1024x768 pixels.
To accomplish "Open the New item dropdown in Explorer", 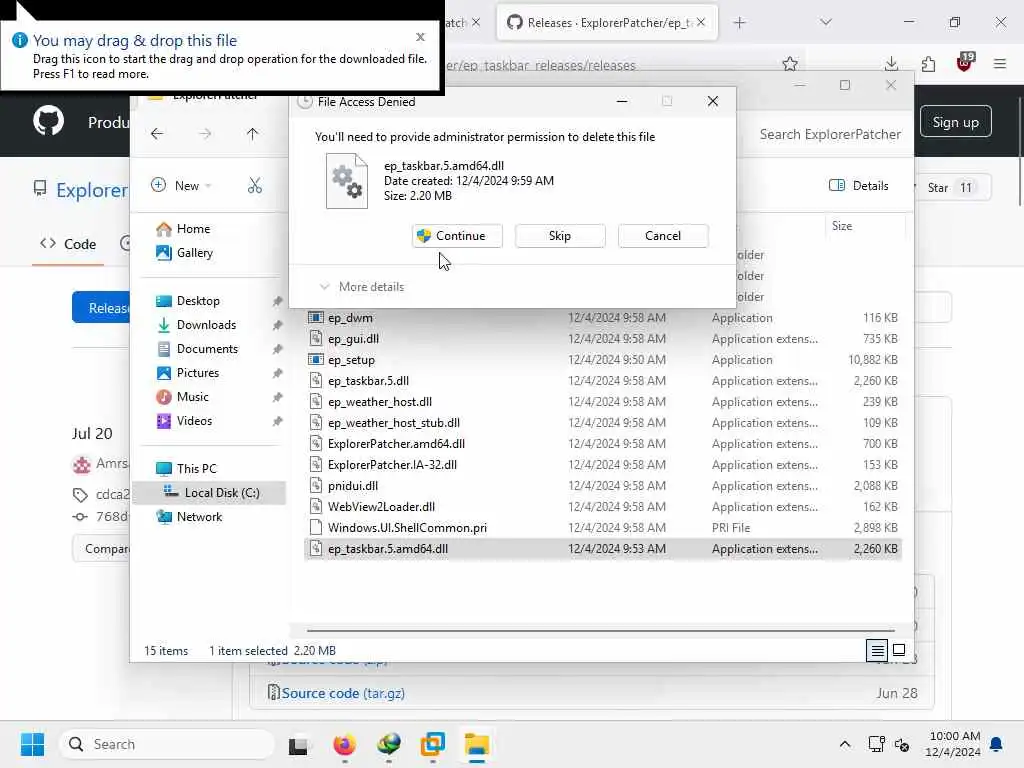I will click(x=182, y=185).
